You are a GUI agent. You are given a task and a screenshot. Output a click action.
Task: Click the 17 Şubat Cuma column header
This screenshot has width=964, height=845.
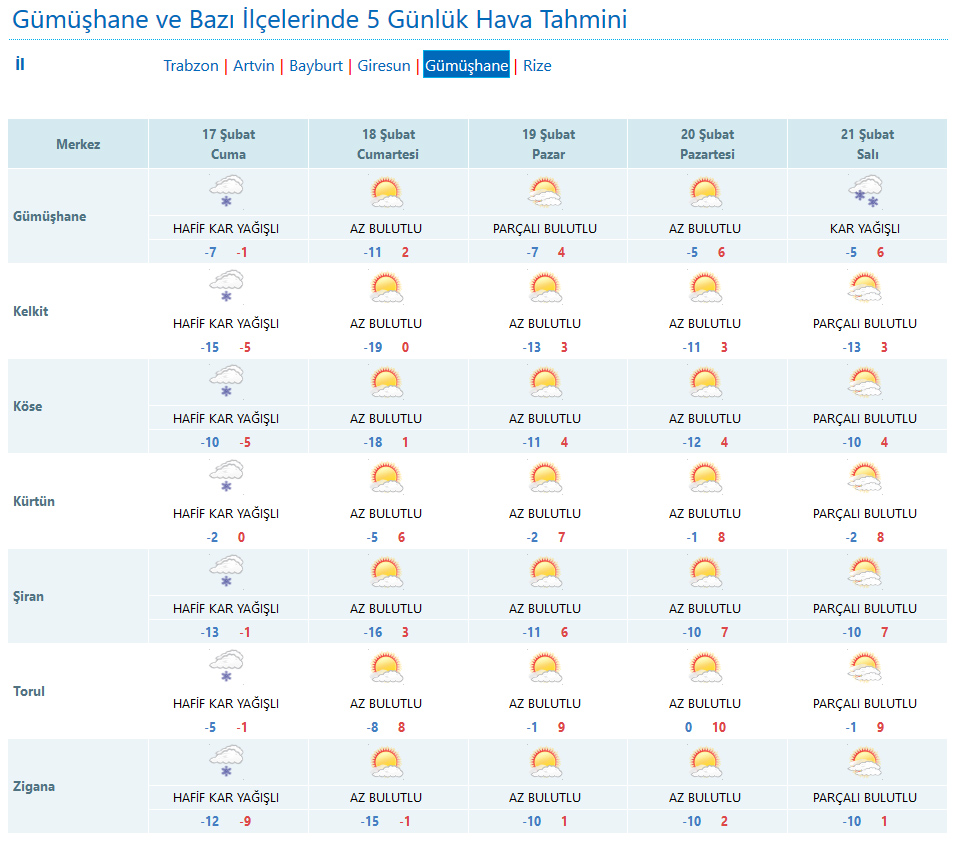(x=228, y=144)
